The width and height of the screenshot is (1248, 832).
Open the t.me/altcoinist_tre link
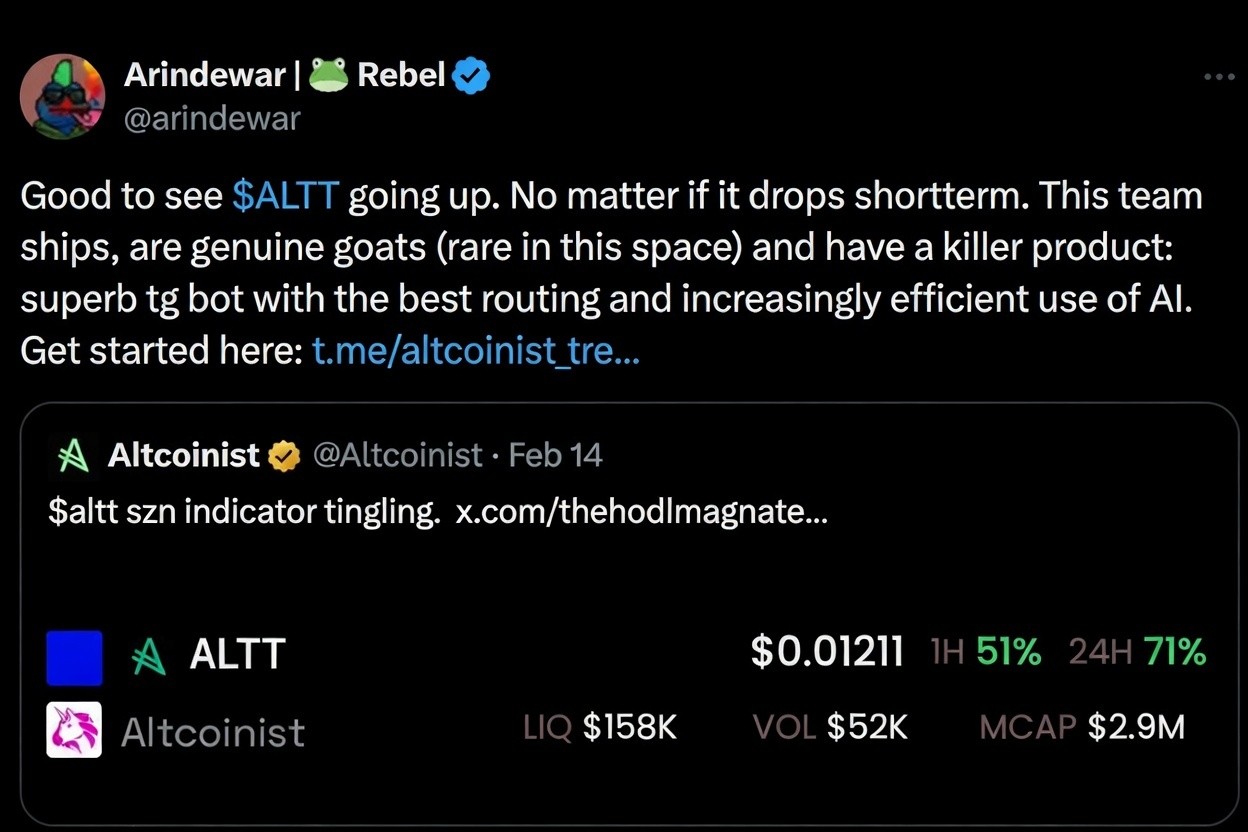(476, 350)
